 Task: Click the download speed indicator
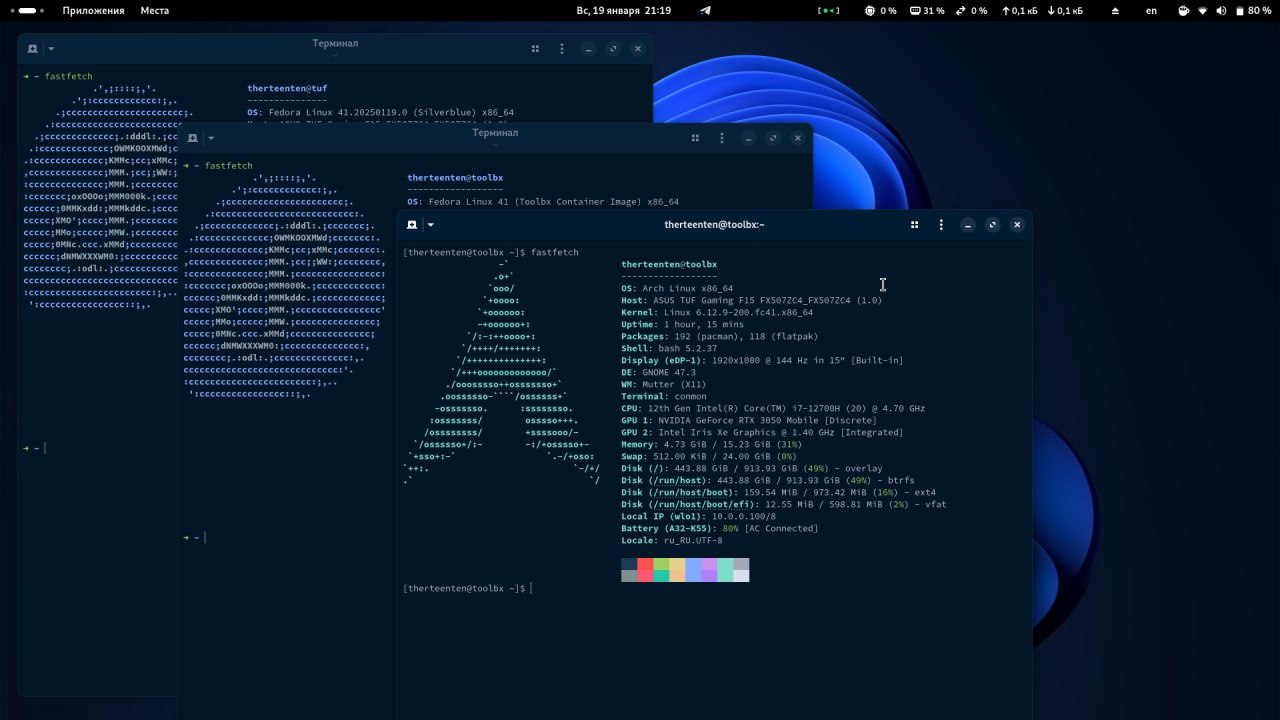pos(1064,10)
